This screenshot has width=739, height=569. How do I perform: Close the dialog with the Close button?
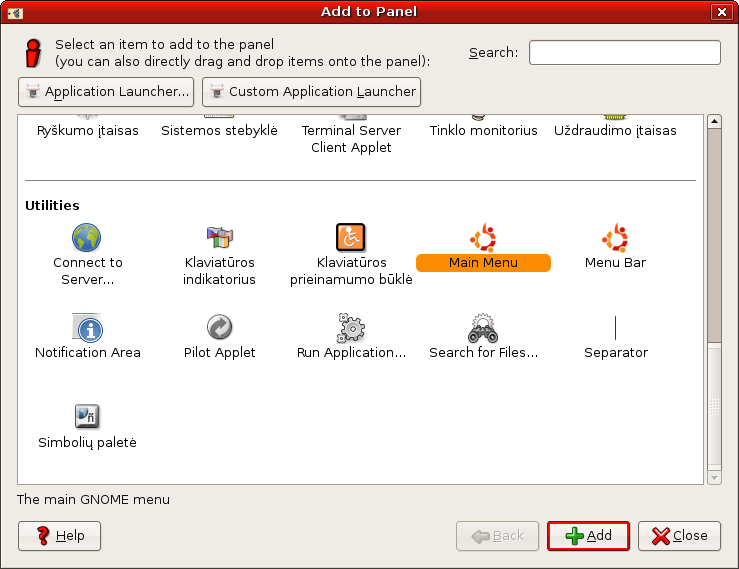(x=679, y=536)
